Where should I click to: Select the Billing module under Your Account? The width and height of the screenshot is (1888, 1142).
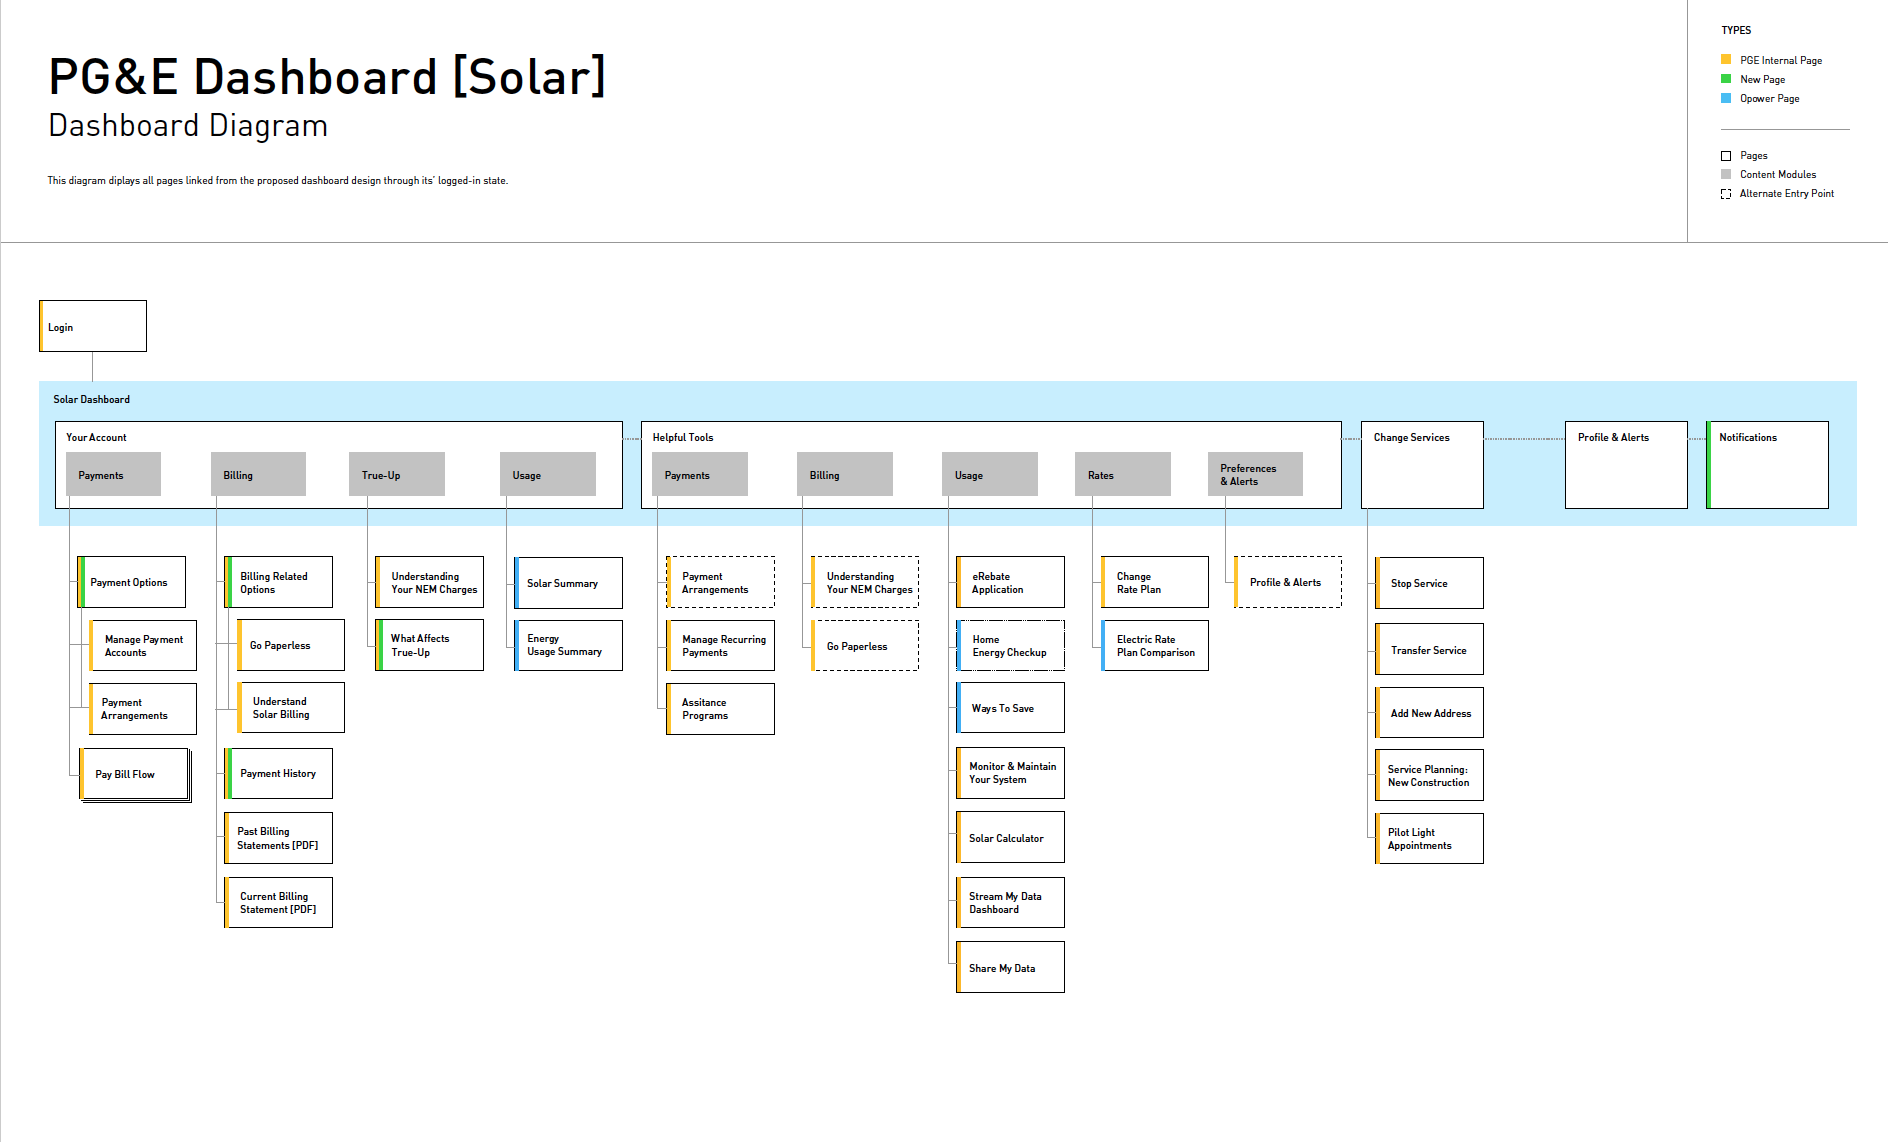click(258, 474)
